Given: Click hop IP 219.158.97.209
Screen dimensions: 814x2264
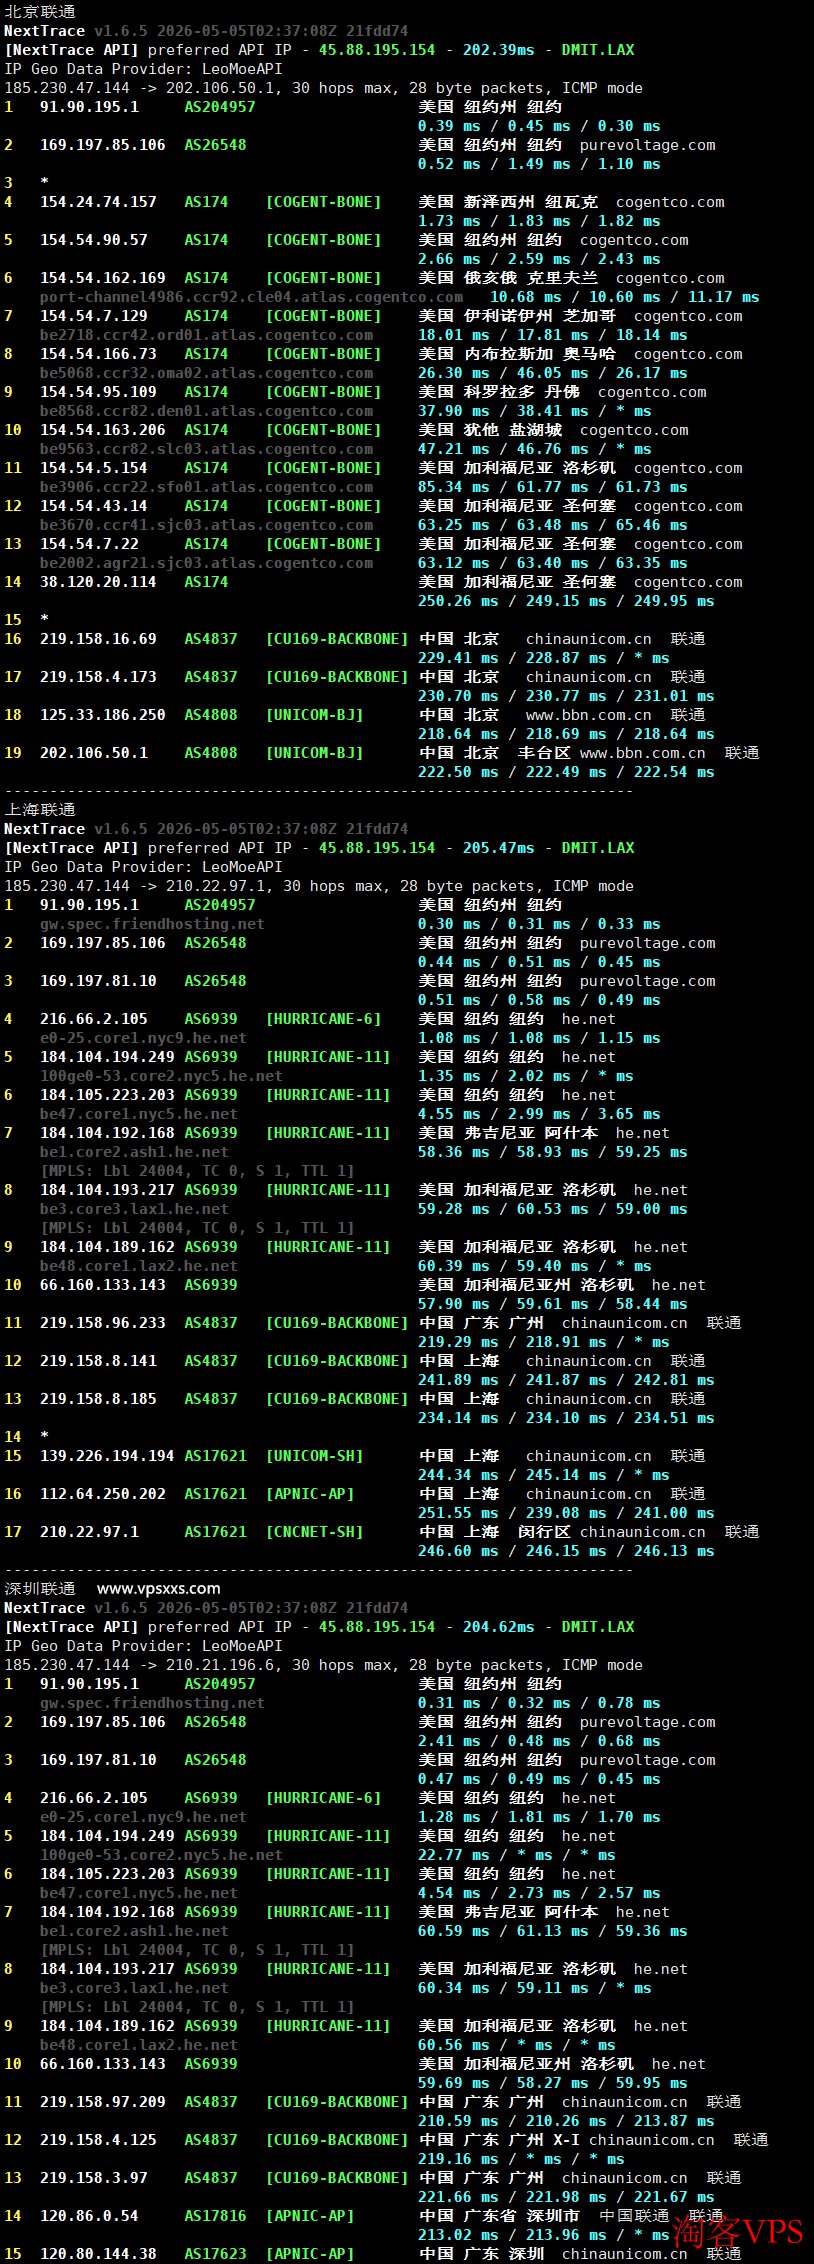Looking at the screenshot, I should [x=102, y=2102].
